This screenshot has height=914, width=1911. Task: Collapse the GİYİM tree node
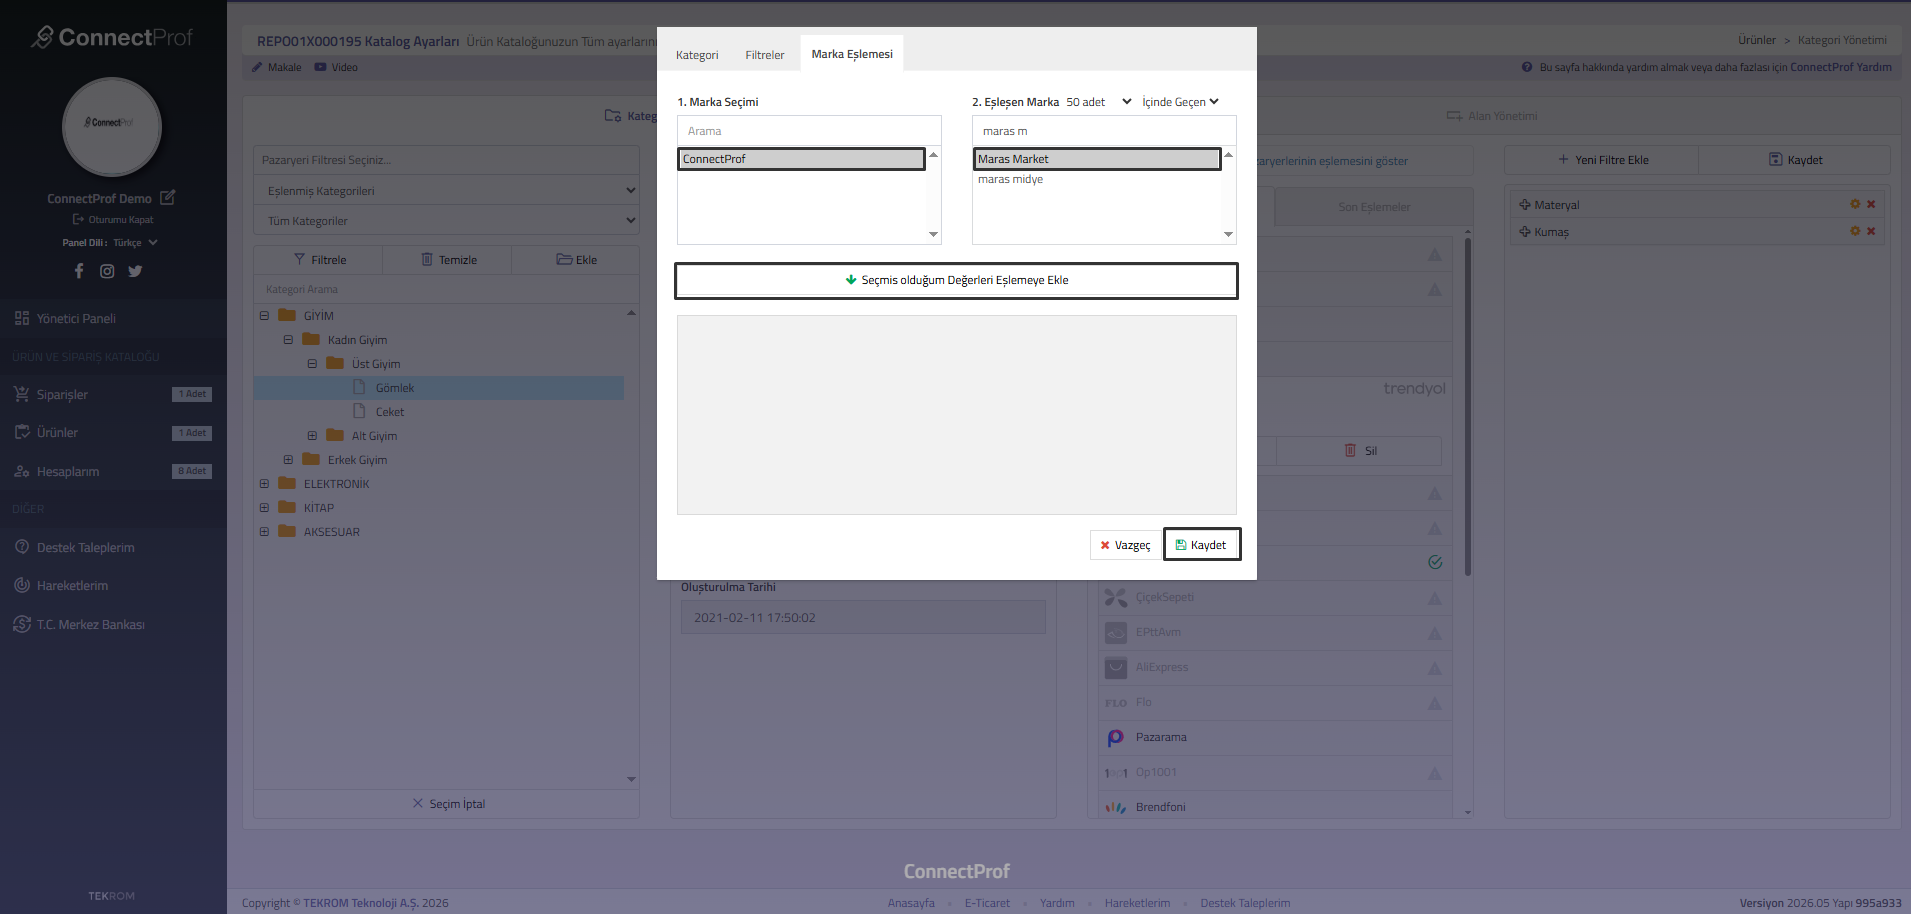pos(264,316)
